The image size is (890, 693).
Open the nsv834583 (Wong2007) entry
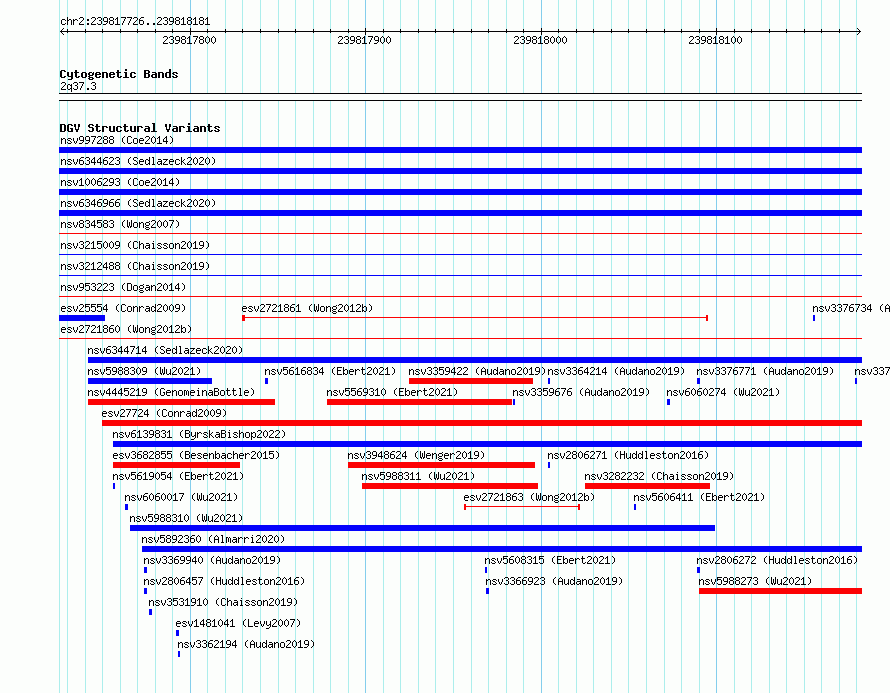[x=120, y=224]
